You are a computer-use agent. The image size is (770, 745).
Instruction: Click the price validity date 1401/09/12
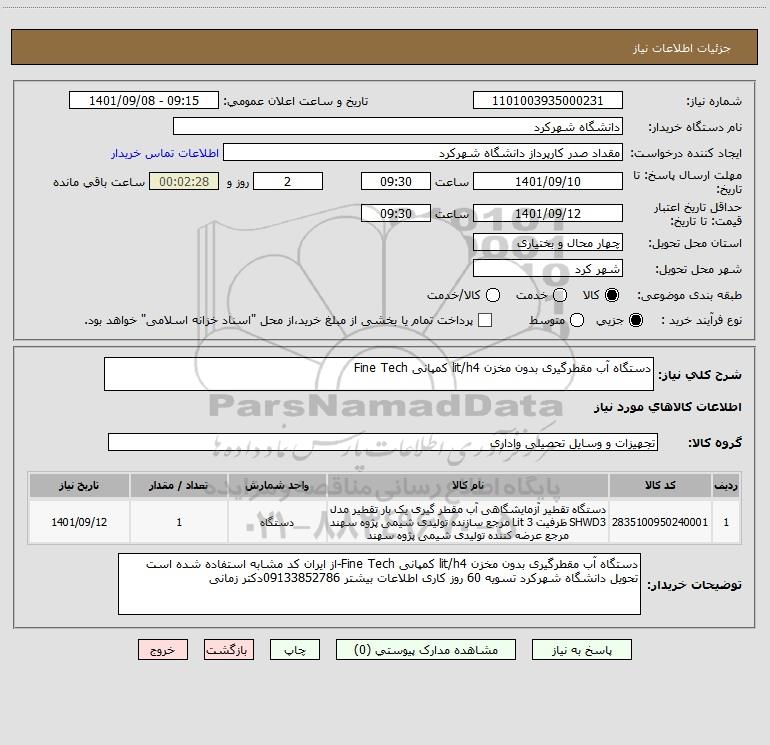coord(548,213)
